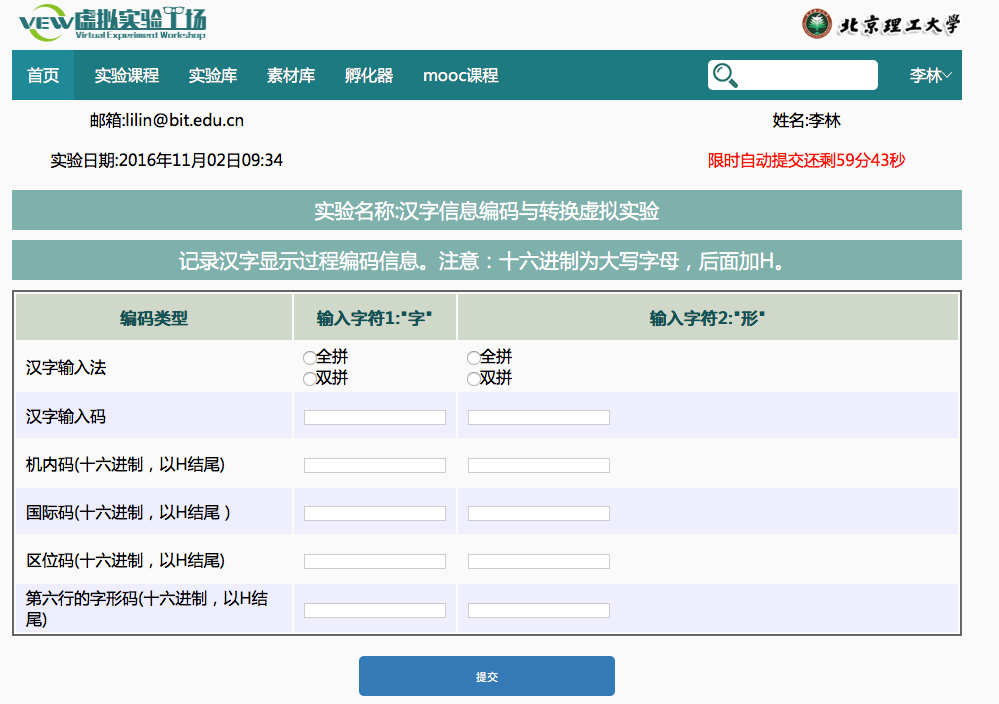
Task: Click the VEW Virtual Experiment Workshop logo
Action: (x=113, y=24)
